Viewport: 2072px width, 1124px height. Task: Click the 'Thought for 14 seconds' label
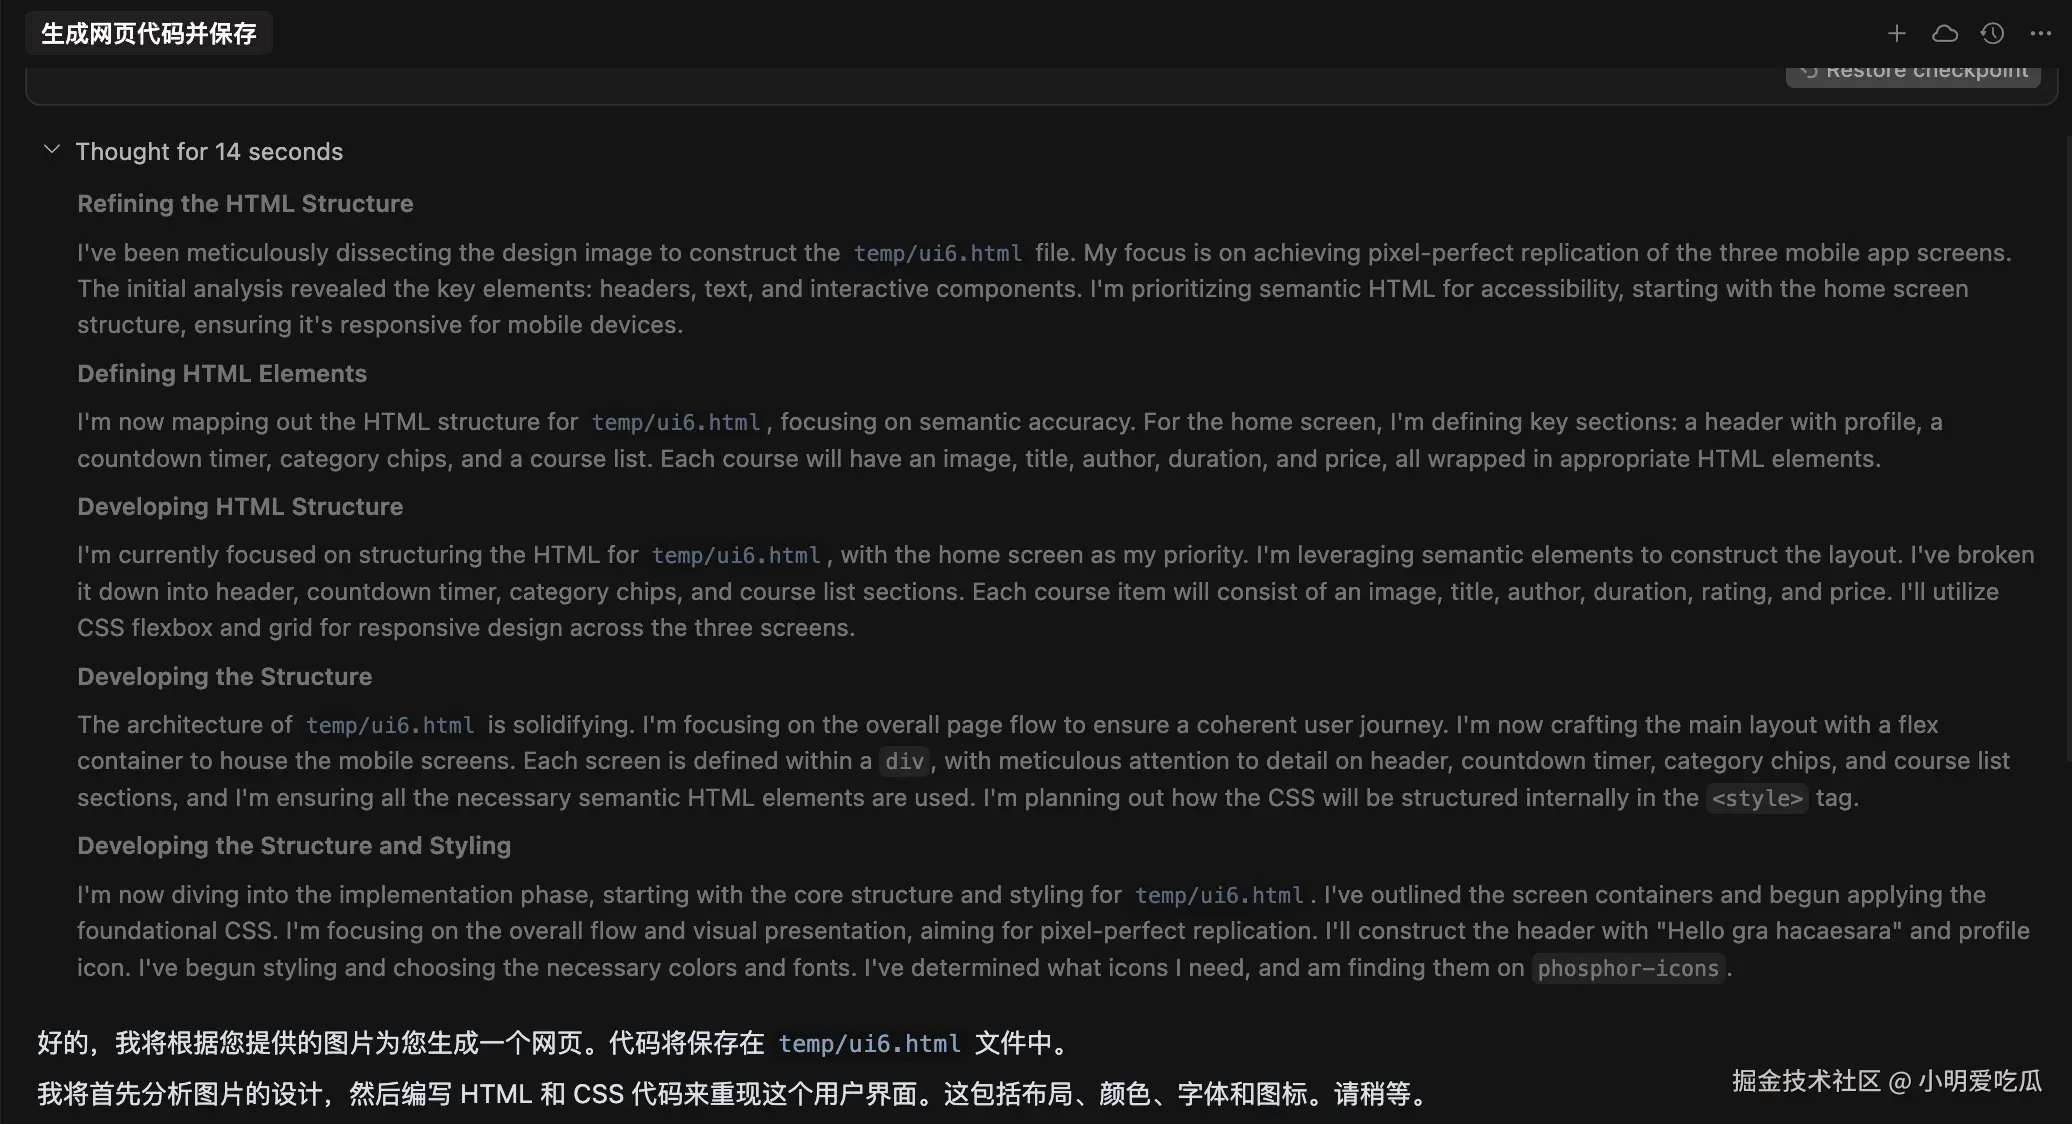pyautogui.click(x=209, y=152)
